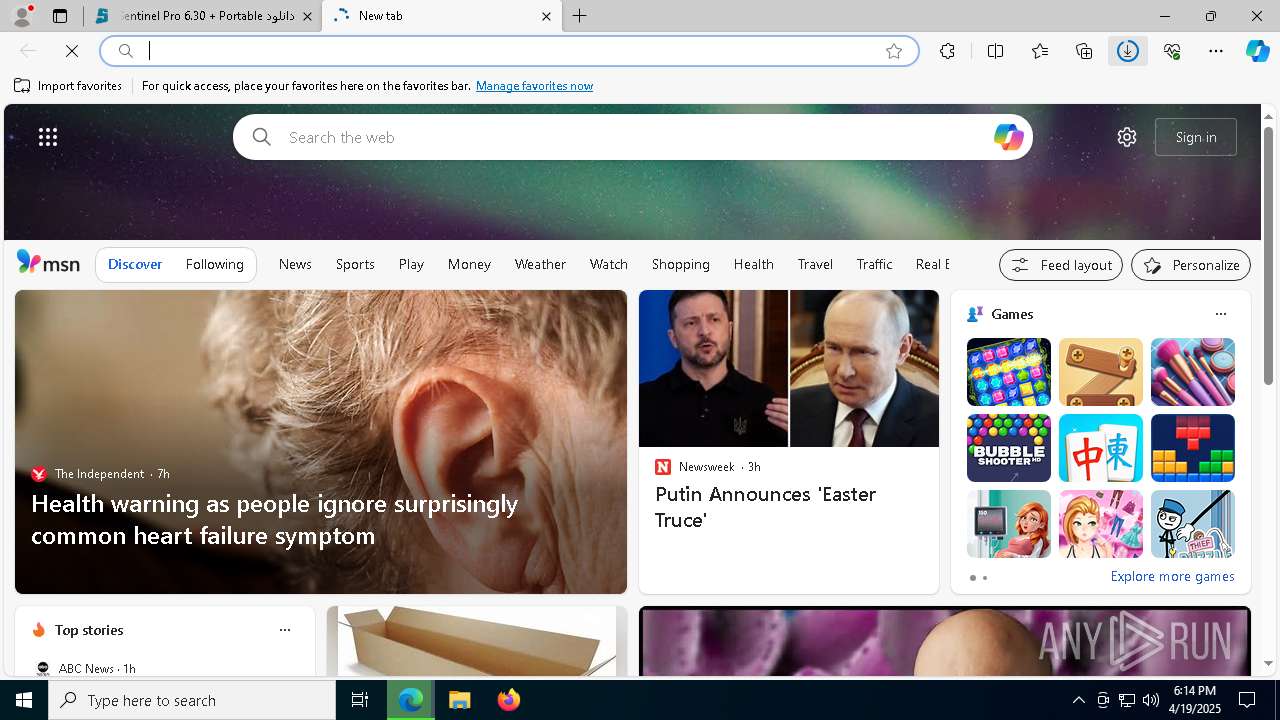Play the Mahjong tiles game
This screenshot has width=1280, height=720.
tap(1101, 448)
